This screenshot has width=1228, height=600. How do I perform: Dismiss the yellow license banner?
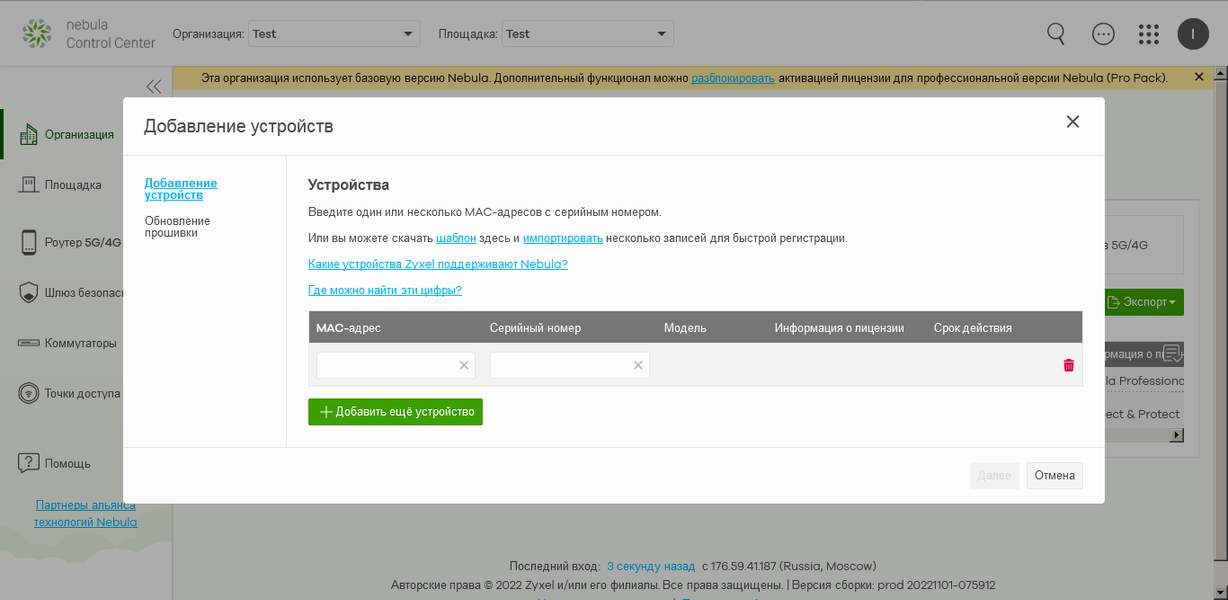point(1200,77)
